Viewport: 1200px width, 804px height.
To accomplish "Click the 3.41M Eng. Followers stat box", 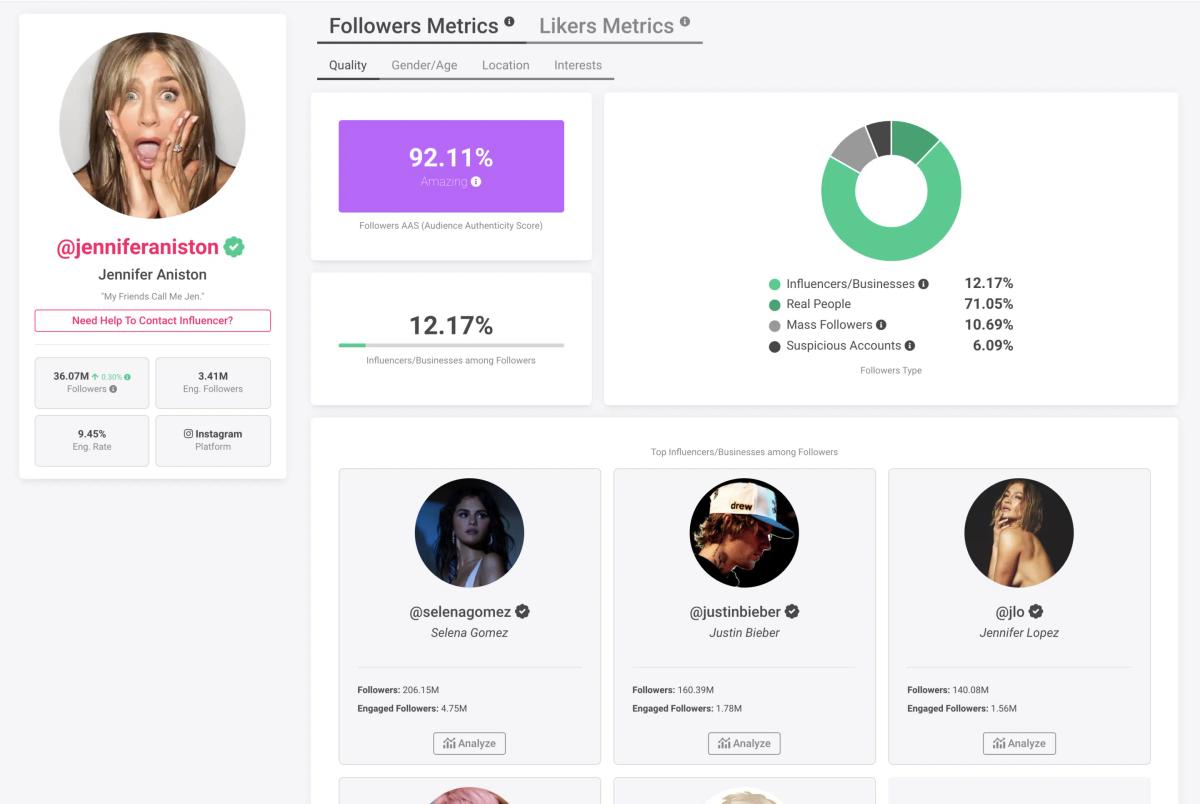I will (213, 383).
